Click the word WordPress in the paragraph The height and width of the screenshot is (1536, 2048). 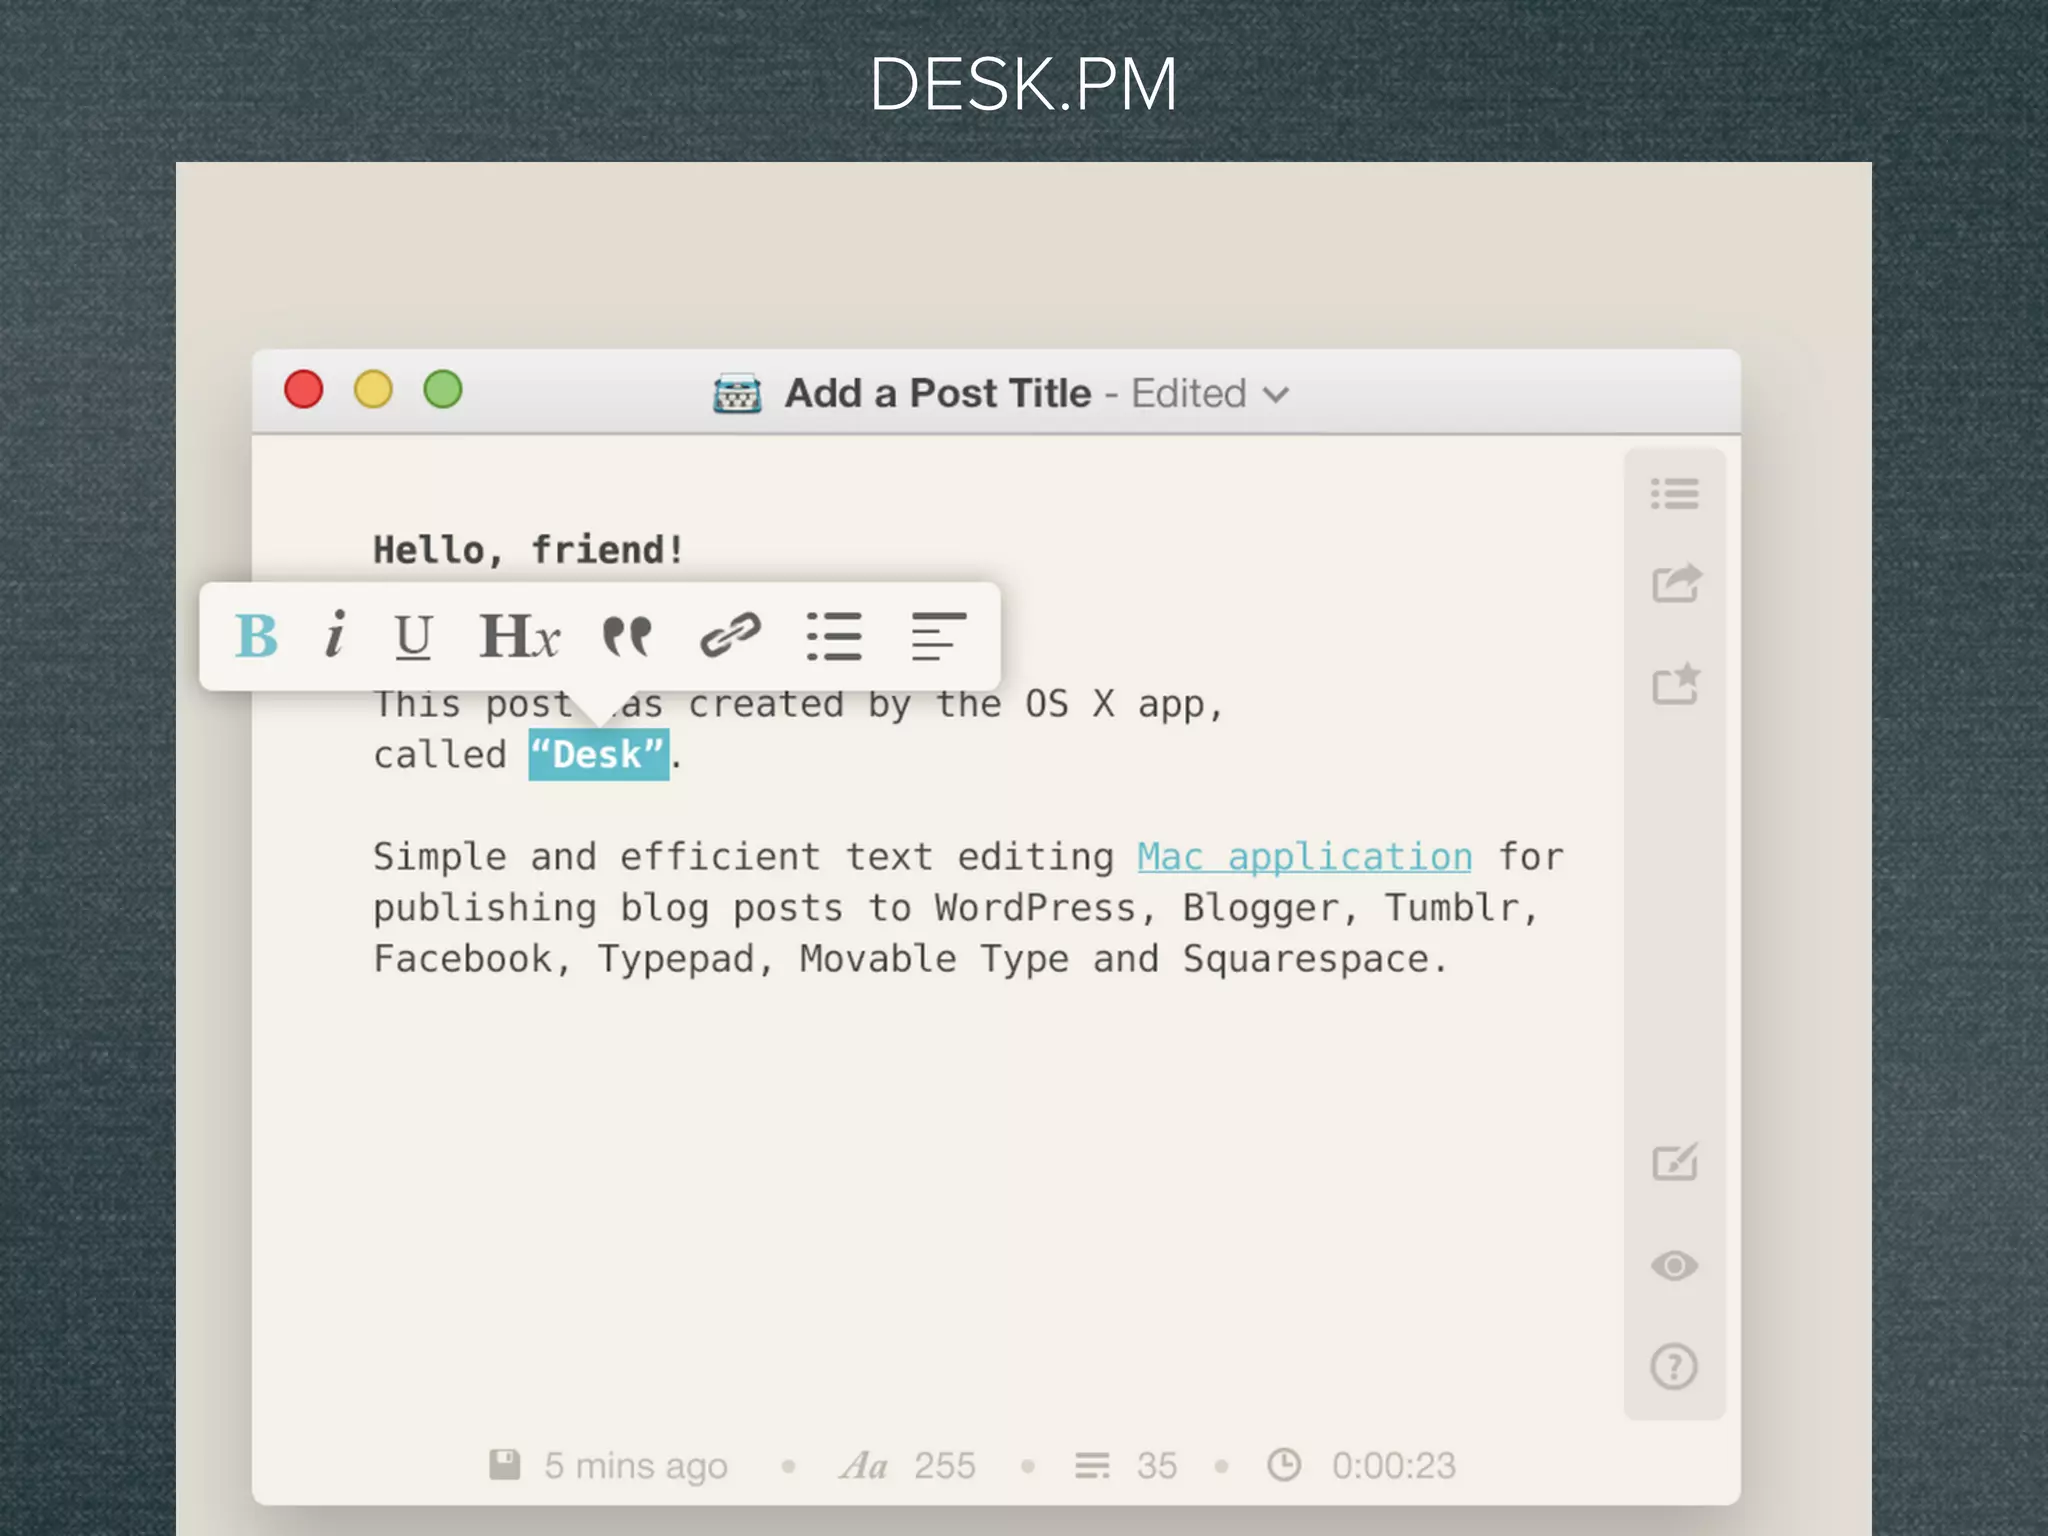click(x=1035, y=908)
